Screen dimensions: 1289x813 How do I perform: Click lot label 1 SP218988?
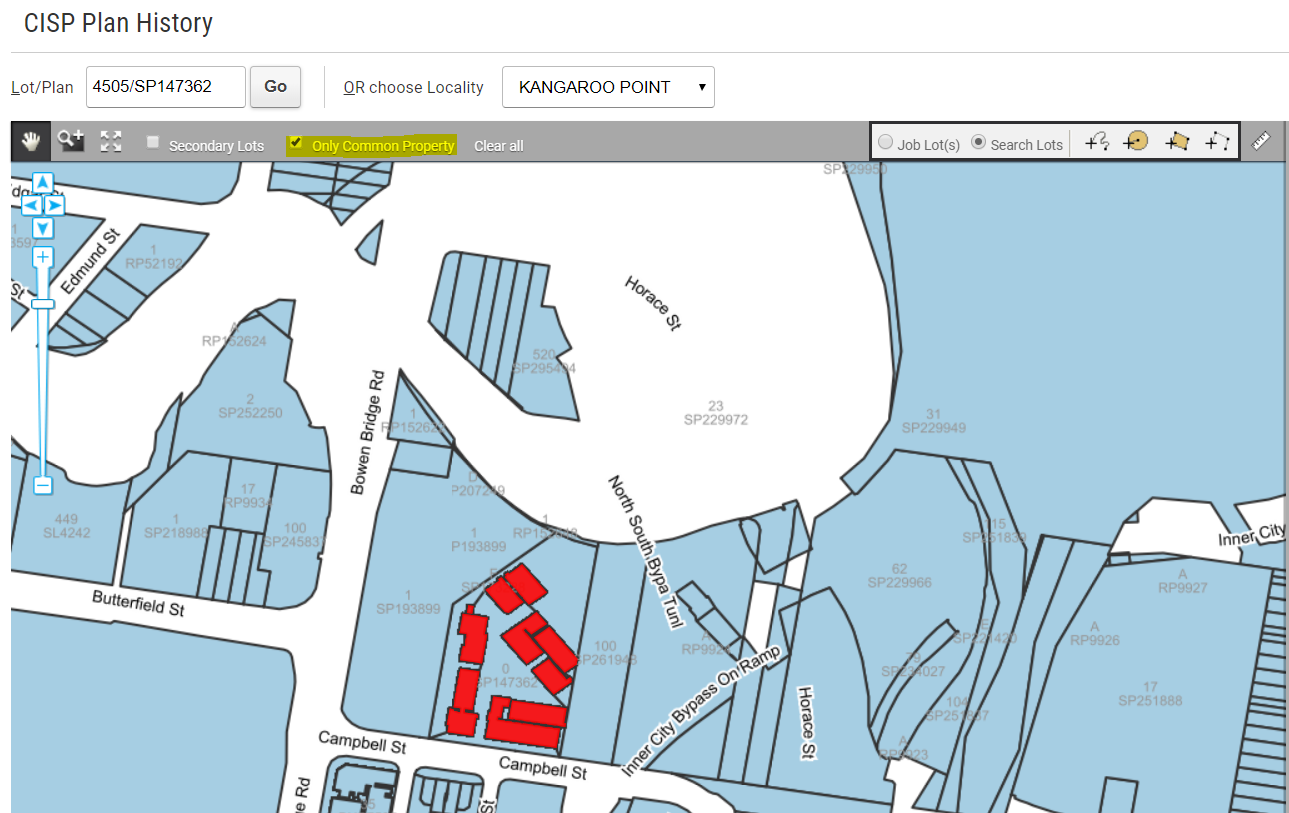click(x=176, y=526)
